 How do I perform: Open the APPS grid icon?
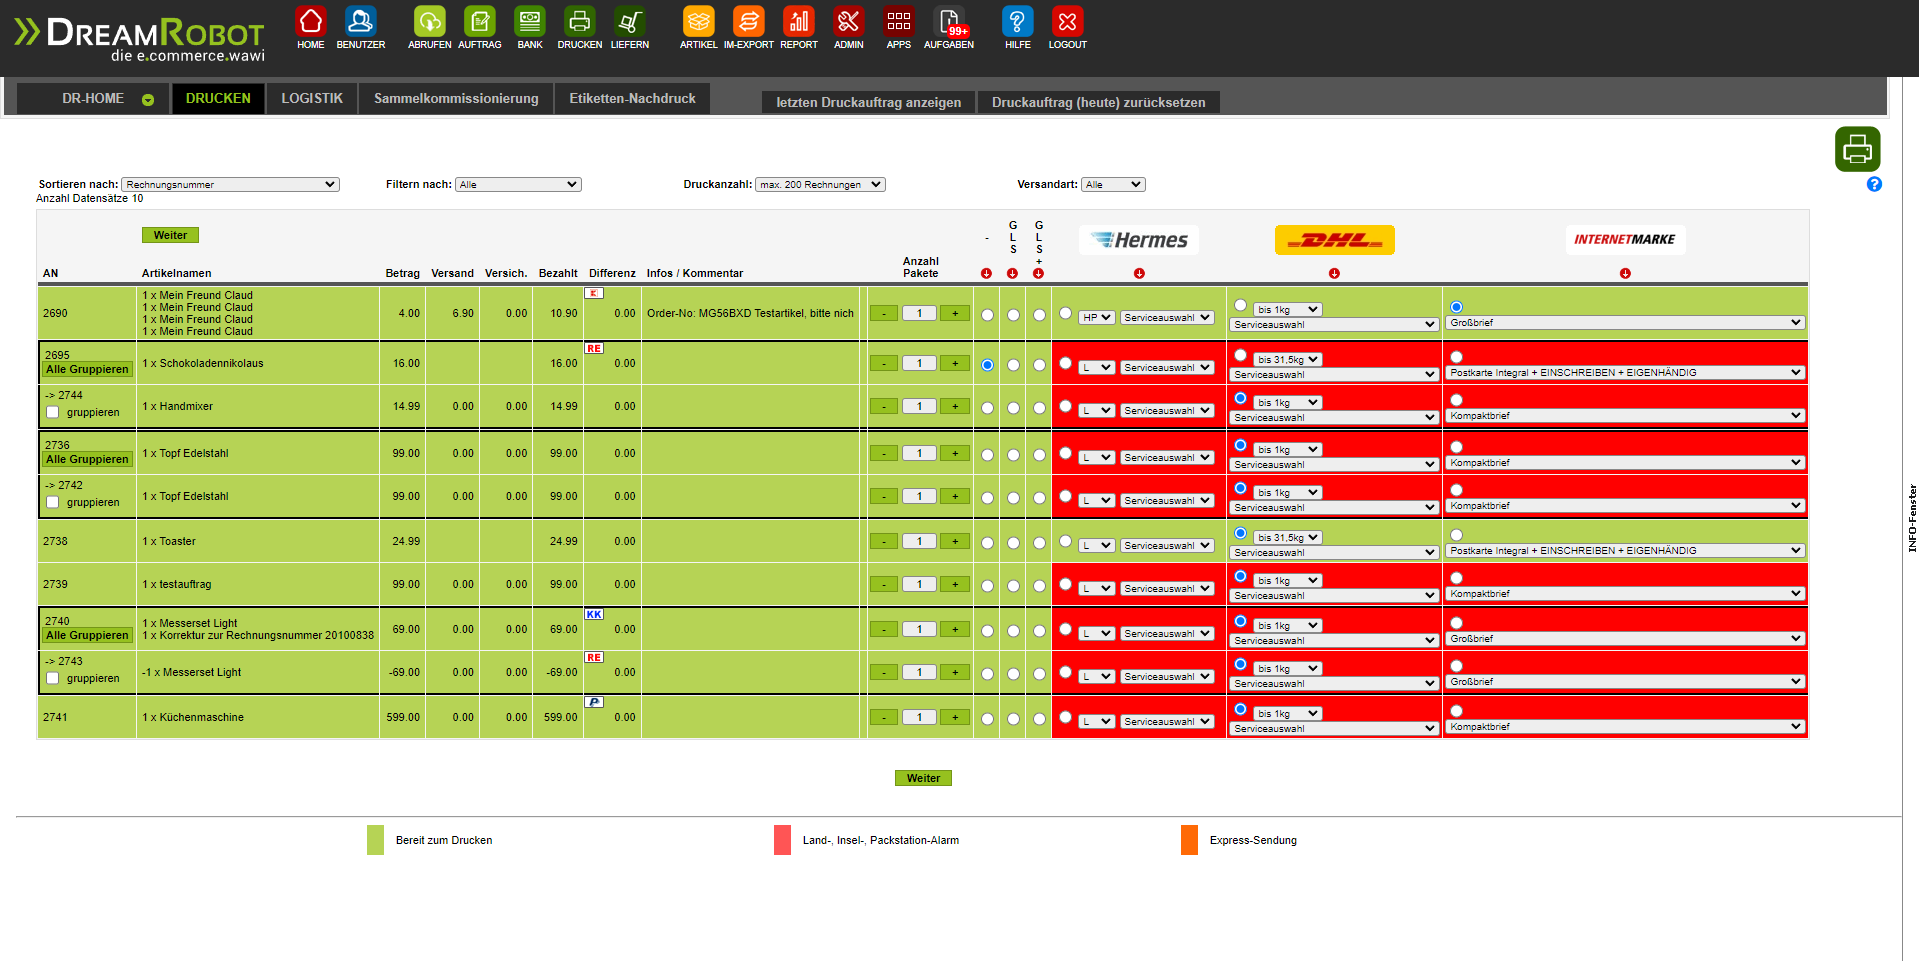899,21
